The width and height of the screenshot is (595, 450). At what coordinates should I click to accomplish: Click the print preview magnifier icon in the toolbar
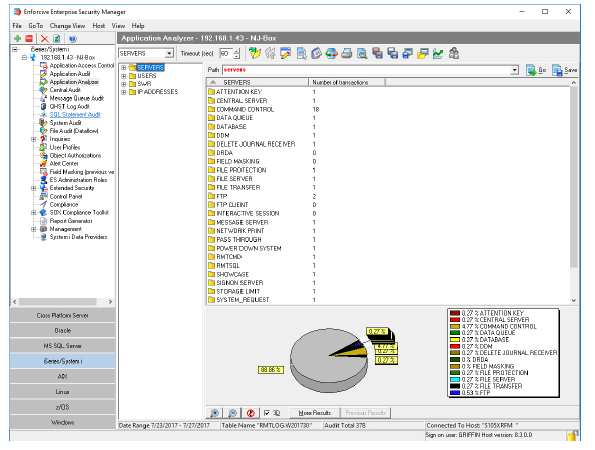(x=362, y=53)
